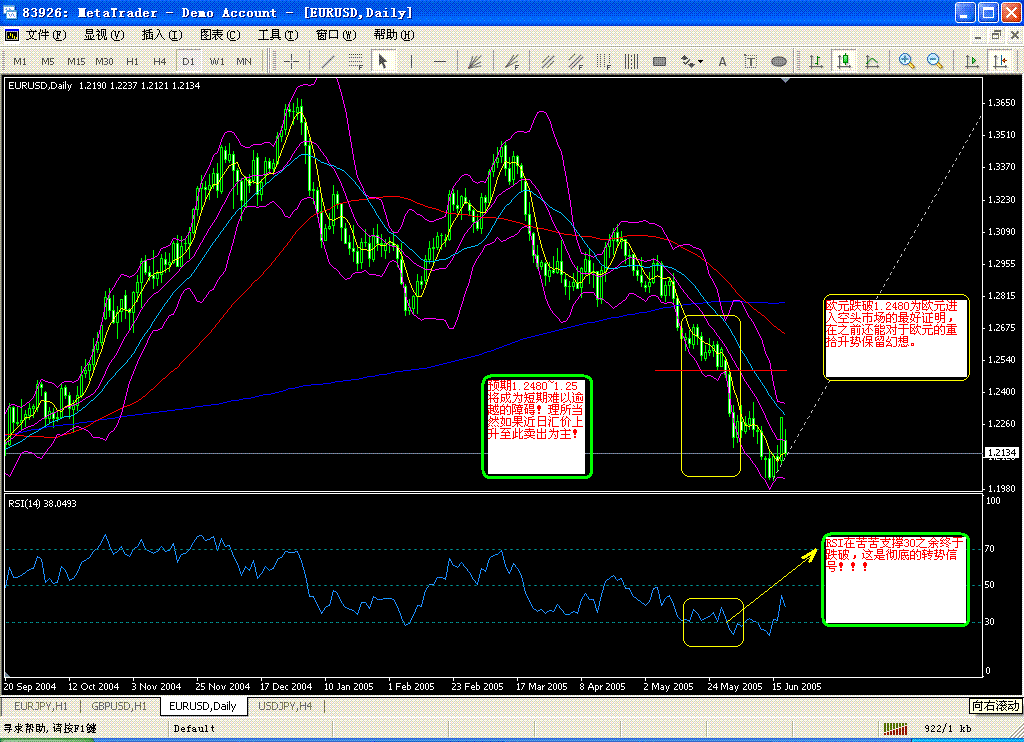This screenshot has width=1024, height=742.
Task: Select the Rectangle shape tool
Action: click(x=660, y=61)
